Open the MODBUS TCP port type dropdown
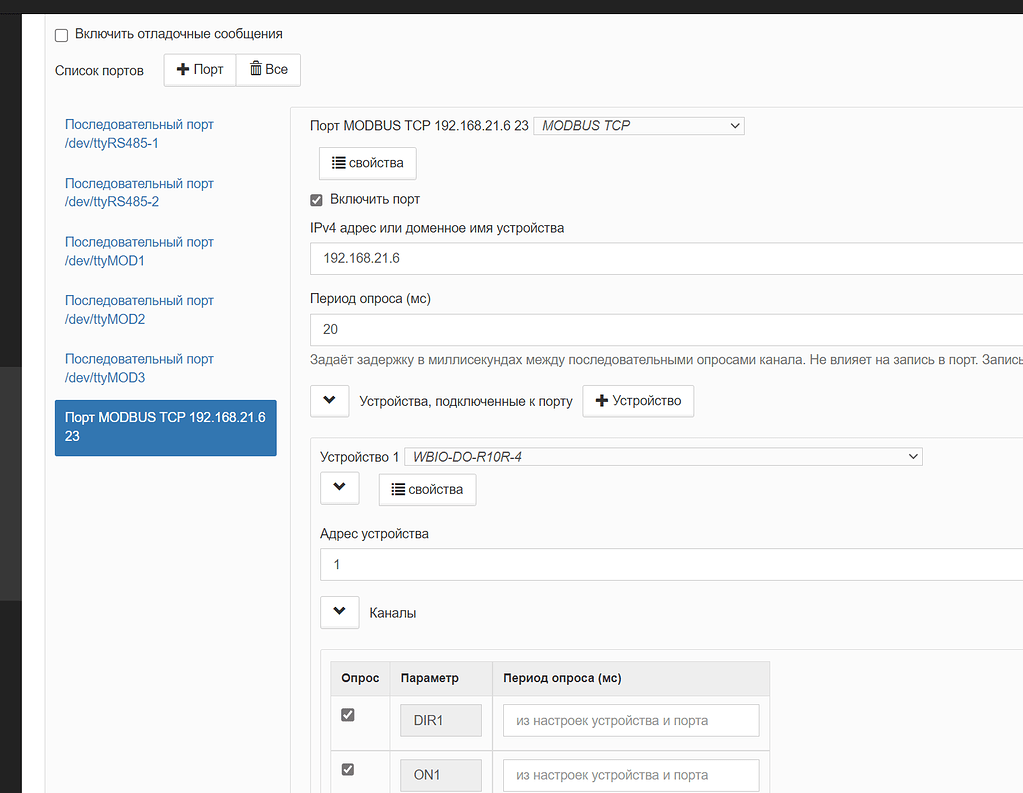The height and width of the screenshot is (793, 1023). (x=638, y=125)
